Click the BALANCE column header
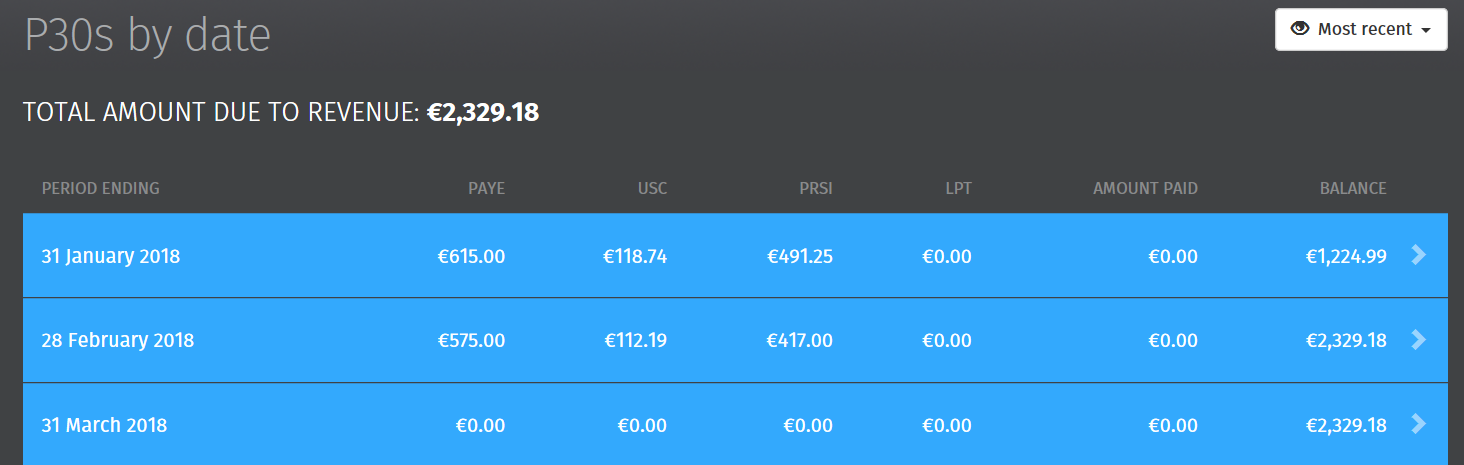 click(x=1353, y=188)
